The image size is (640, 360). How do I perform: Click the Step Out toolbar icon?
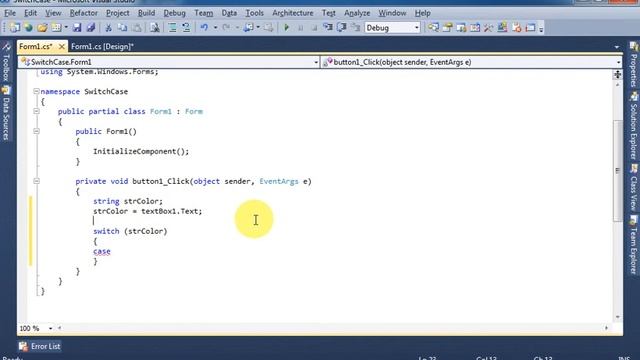tap(356, 28)
